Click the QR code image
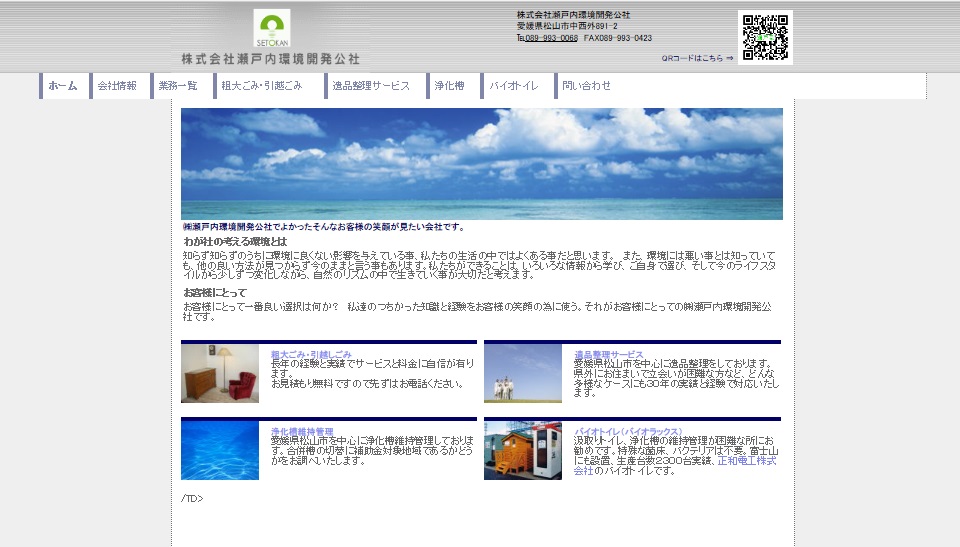 765,37
